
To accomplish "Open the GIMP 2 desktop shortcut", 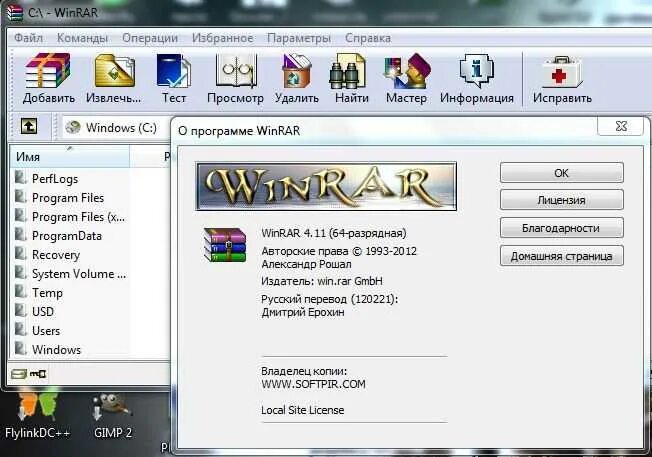I will (113, 416).
